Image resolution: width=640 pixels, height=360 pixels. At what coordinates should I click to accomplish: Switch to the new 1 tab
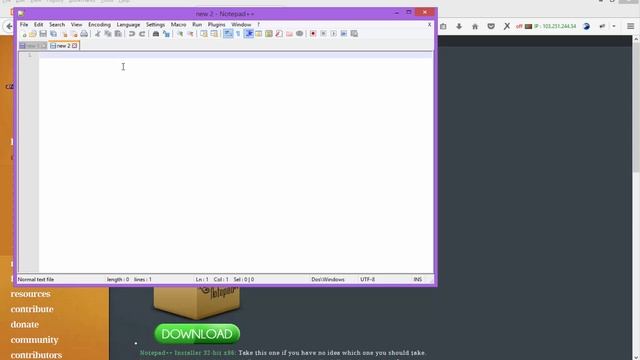coord(33,46)
